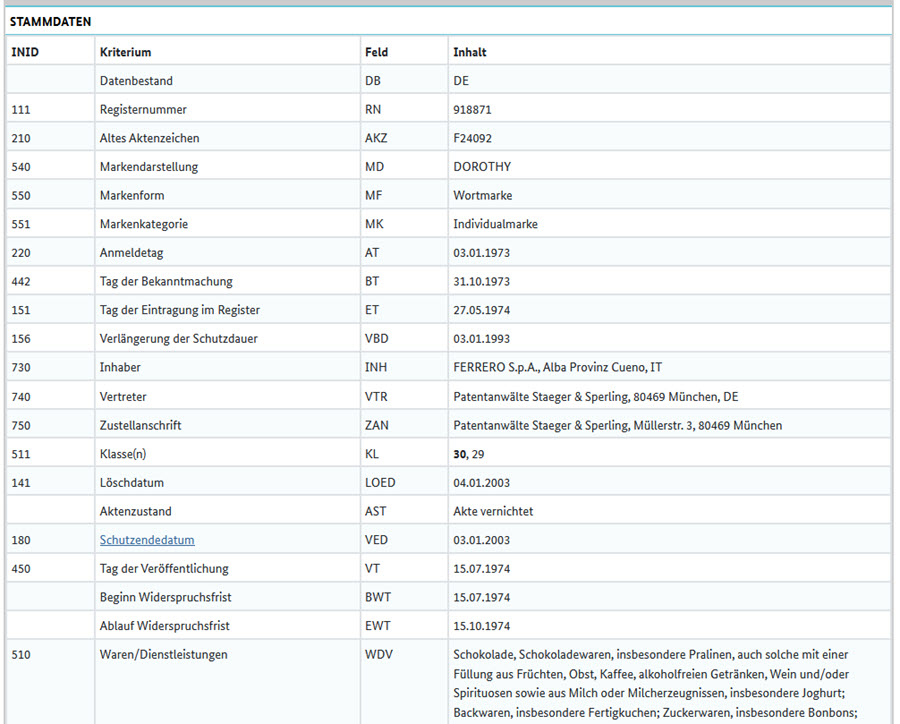Open the Schutzendedatum link

(147, 540)
